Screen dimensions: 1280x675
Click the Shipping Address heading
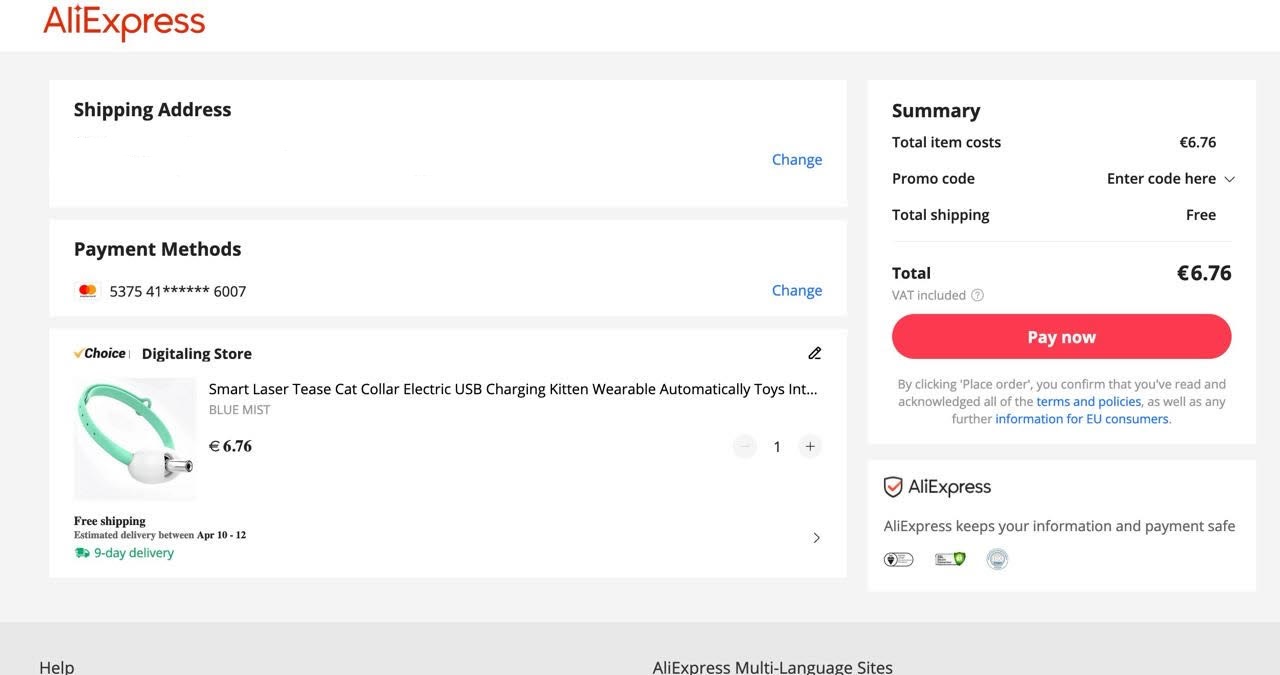(152, 110)
